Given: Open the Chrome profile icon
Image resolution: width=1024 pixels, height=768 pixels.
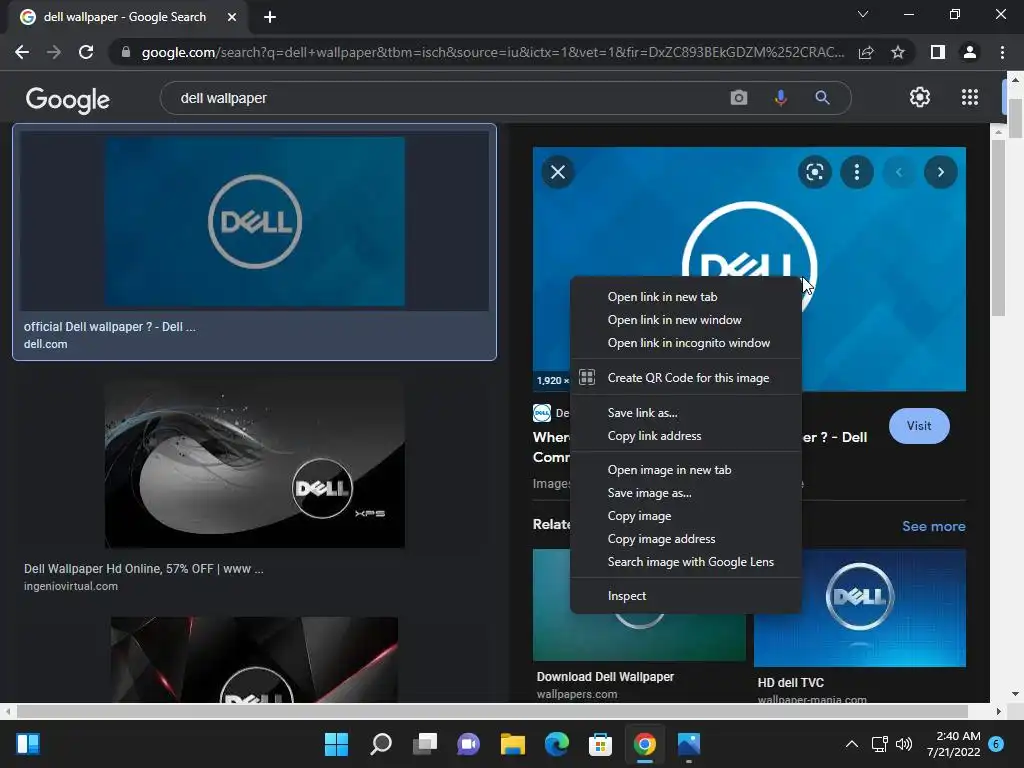Looking at the screenshot, I should coord(970,52).
